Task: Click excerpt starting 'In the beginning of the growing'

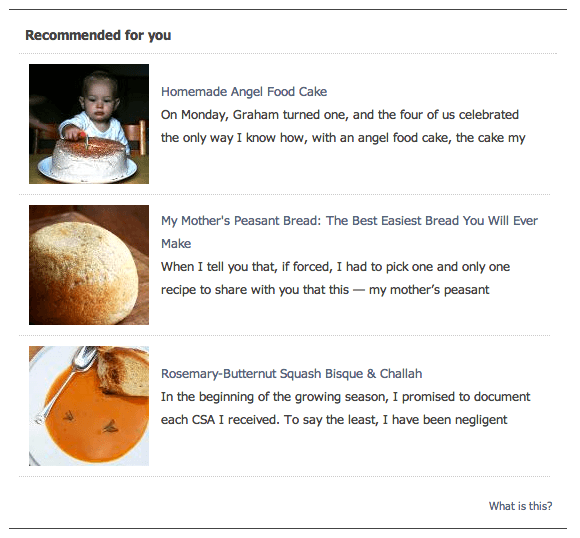Action: click(x=345, y=408)
